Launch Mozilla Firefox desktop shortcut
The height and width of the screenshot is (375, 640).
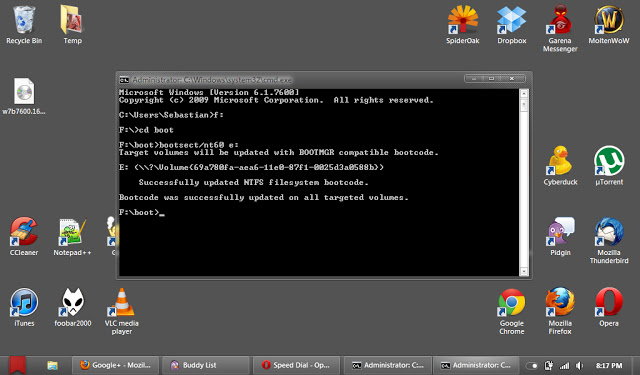560,312
